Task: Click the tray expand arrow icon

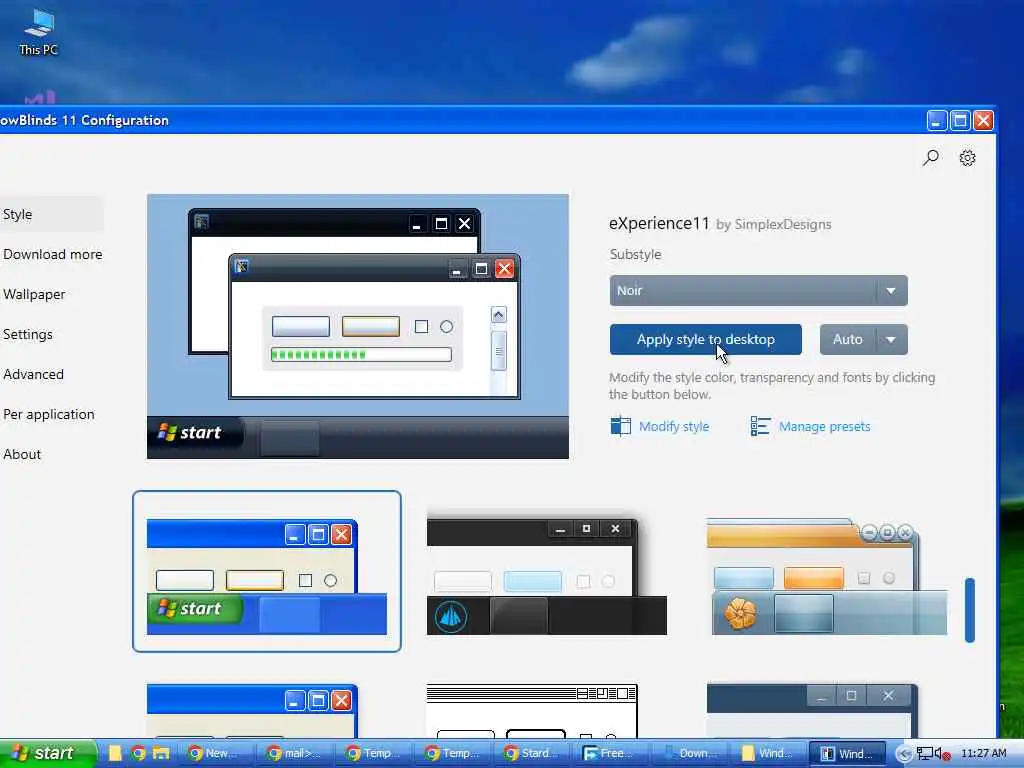Action: click(904, 754)
